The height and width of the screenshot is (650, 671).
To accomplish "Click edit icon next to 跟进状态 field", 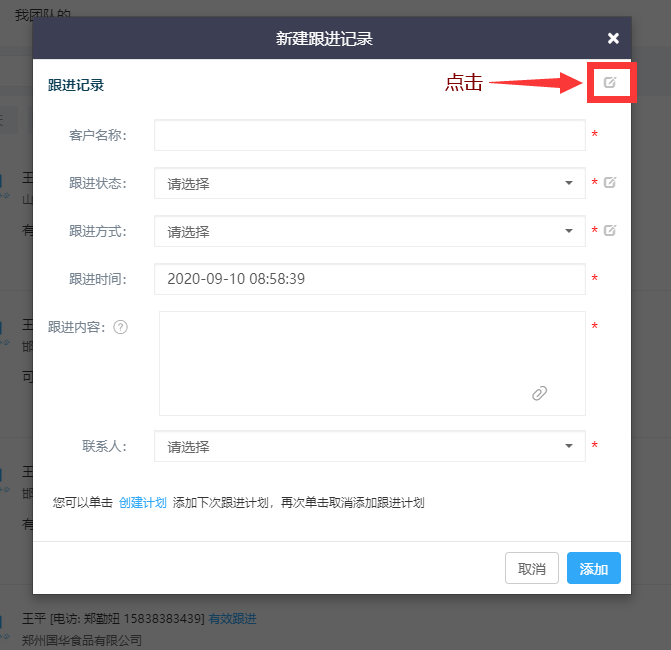I will pyautogui.click(x=610, y=182).
